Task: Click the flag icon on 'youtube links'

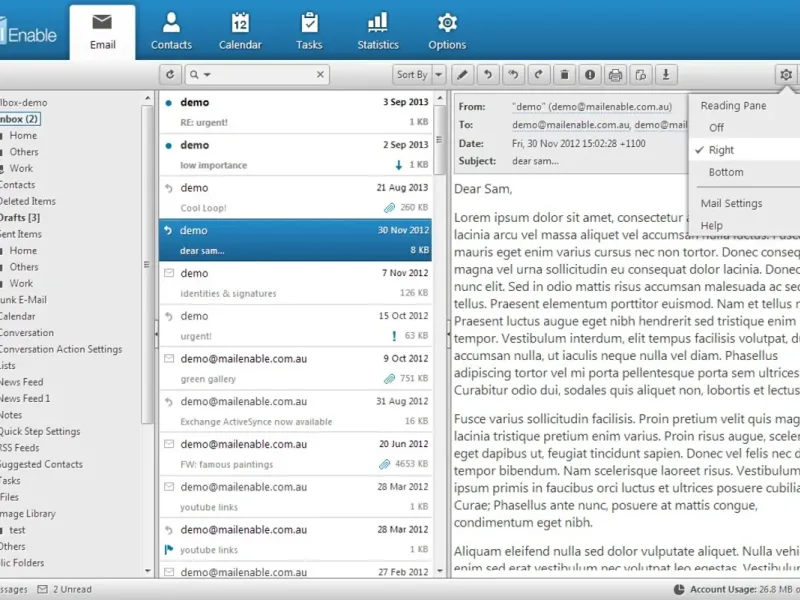Action: pos(169,549)
